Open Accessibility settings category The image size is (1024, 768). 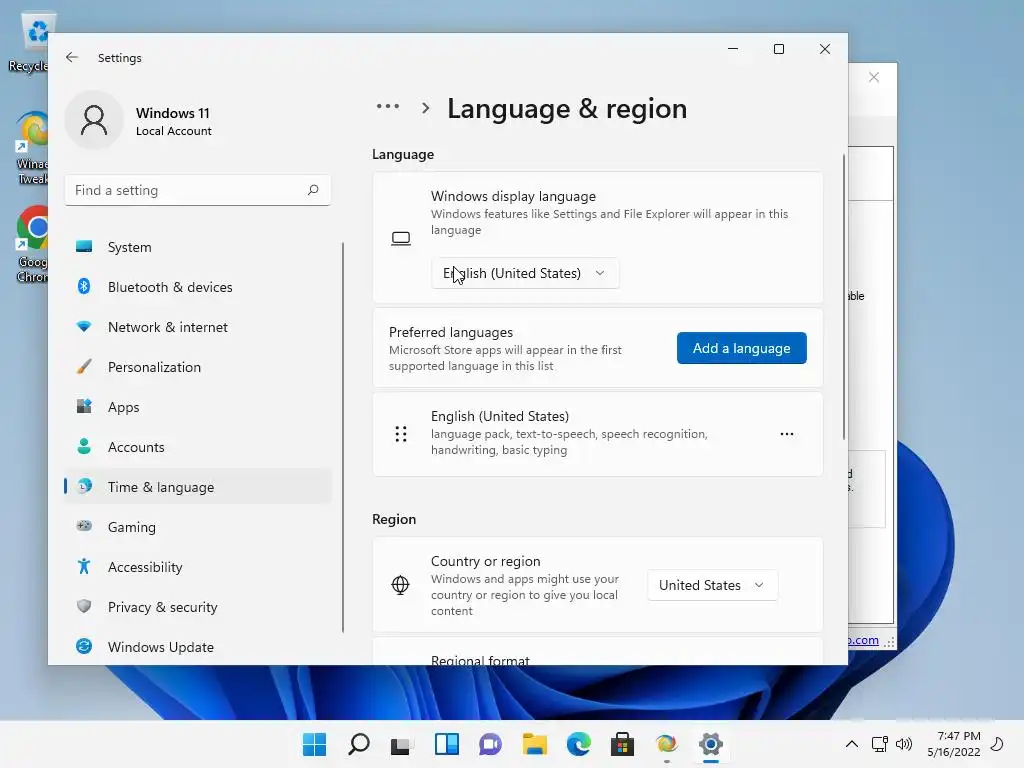[198, 567]
